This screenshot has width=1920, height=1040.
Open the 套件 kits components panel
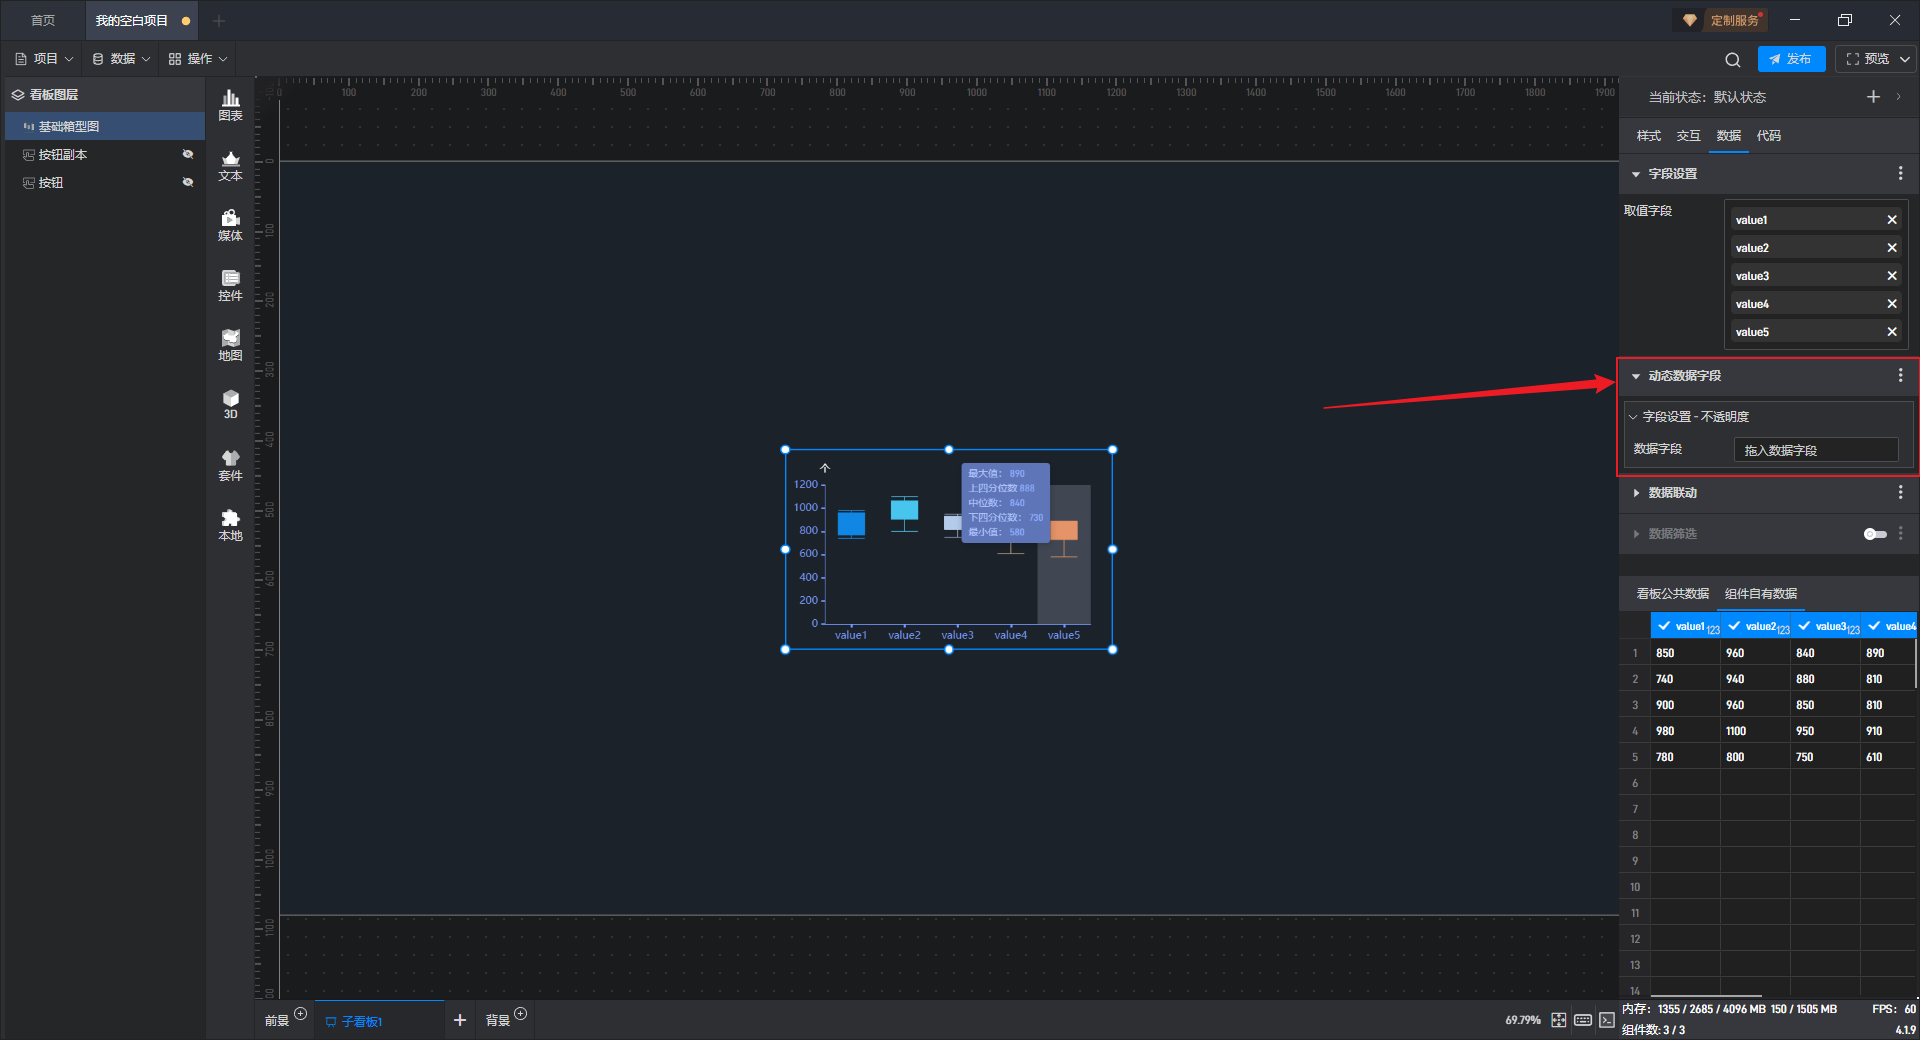click(x=230, y=465)
